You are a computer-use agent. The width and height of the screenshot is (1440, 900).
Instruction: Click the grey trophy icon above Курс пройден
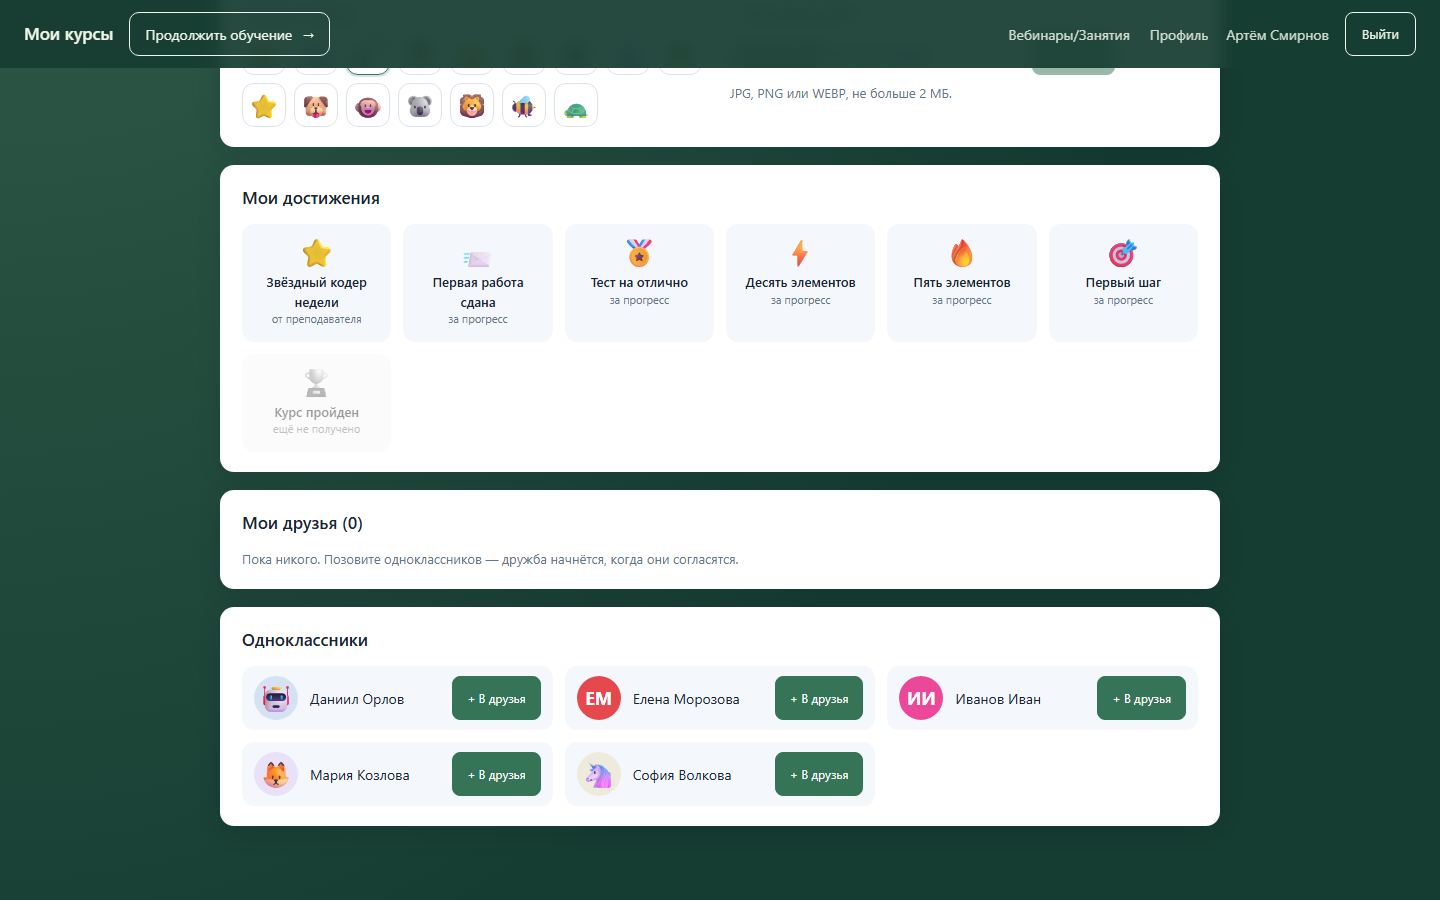[x=316, y=383]
